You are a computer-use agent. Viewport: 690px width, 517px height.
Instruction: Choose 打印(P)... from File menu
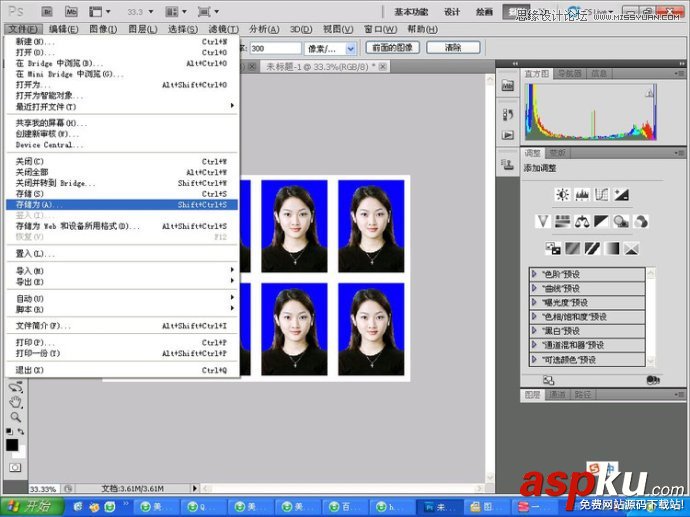point(122,342)
